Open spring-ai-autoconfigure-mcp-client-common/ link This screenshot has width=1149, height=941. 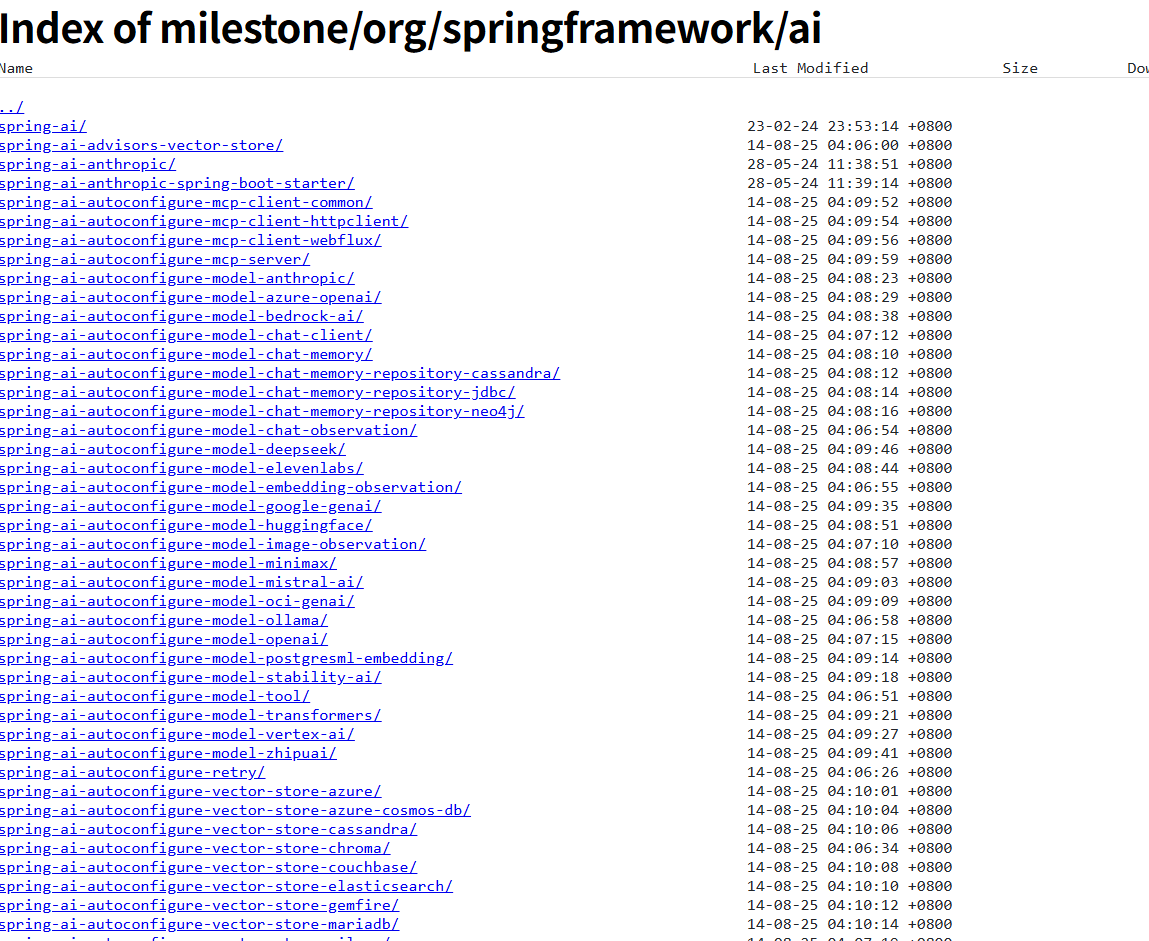pos(186,202)
